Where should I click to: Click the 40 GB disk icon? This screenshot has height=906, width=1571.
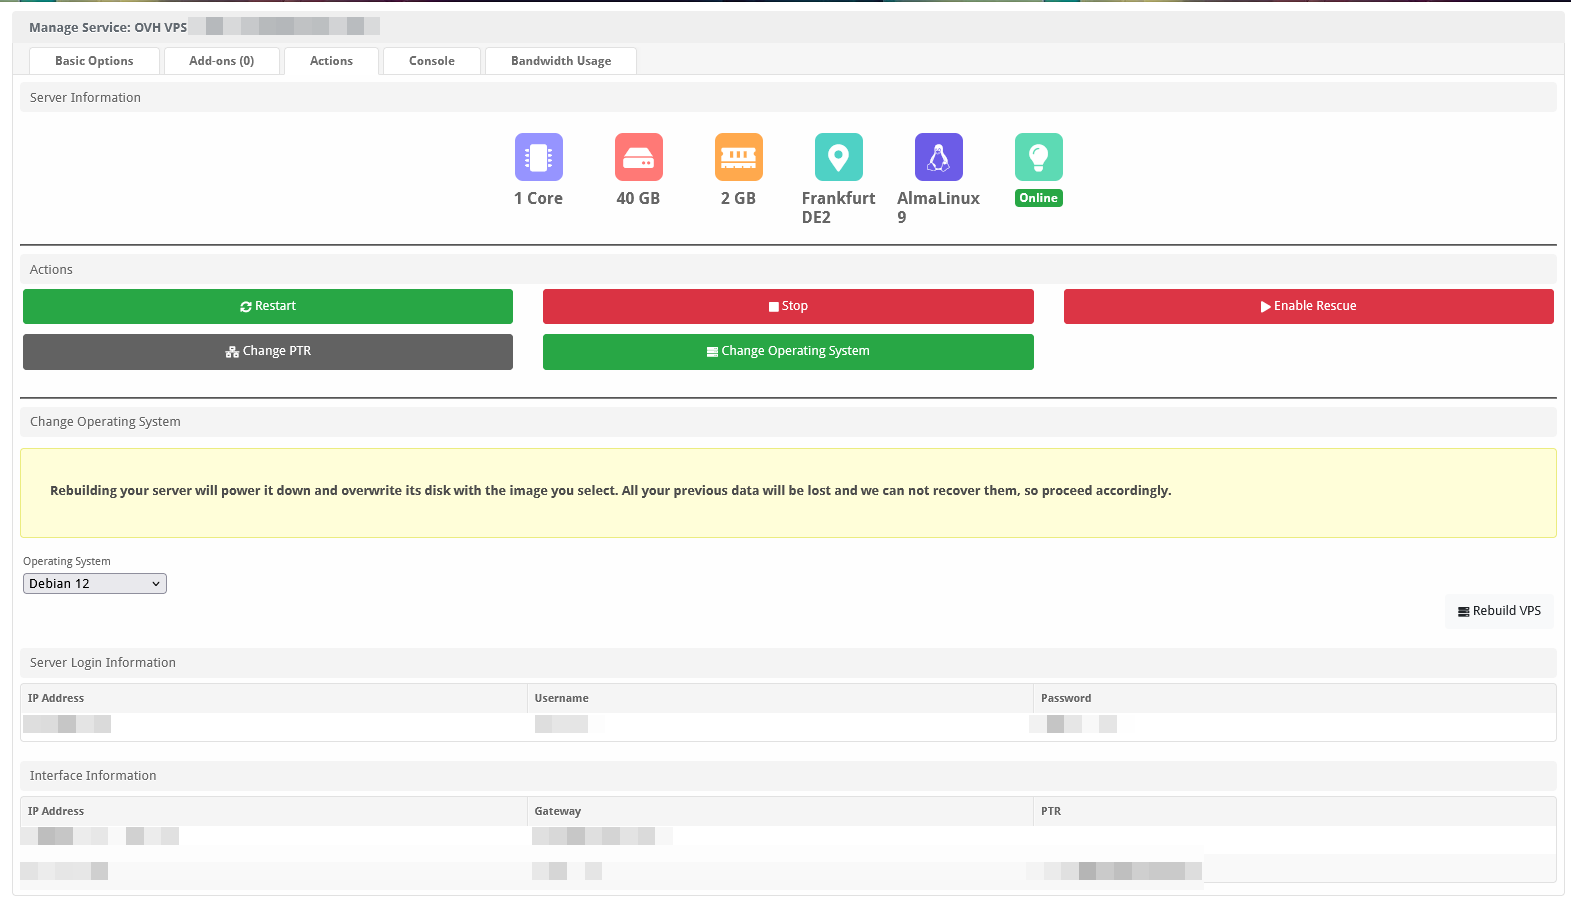click(x=638, y=157)
